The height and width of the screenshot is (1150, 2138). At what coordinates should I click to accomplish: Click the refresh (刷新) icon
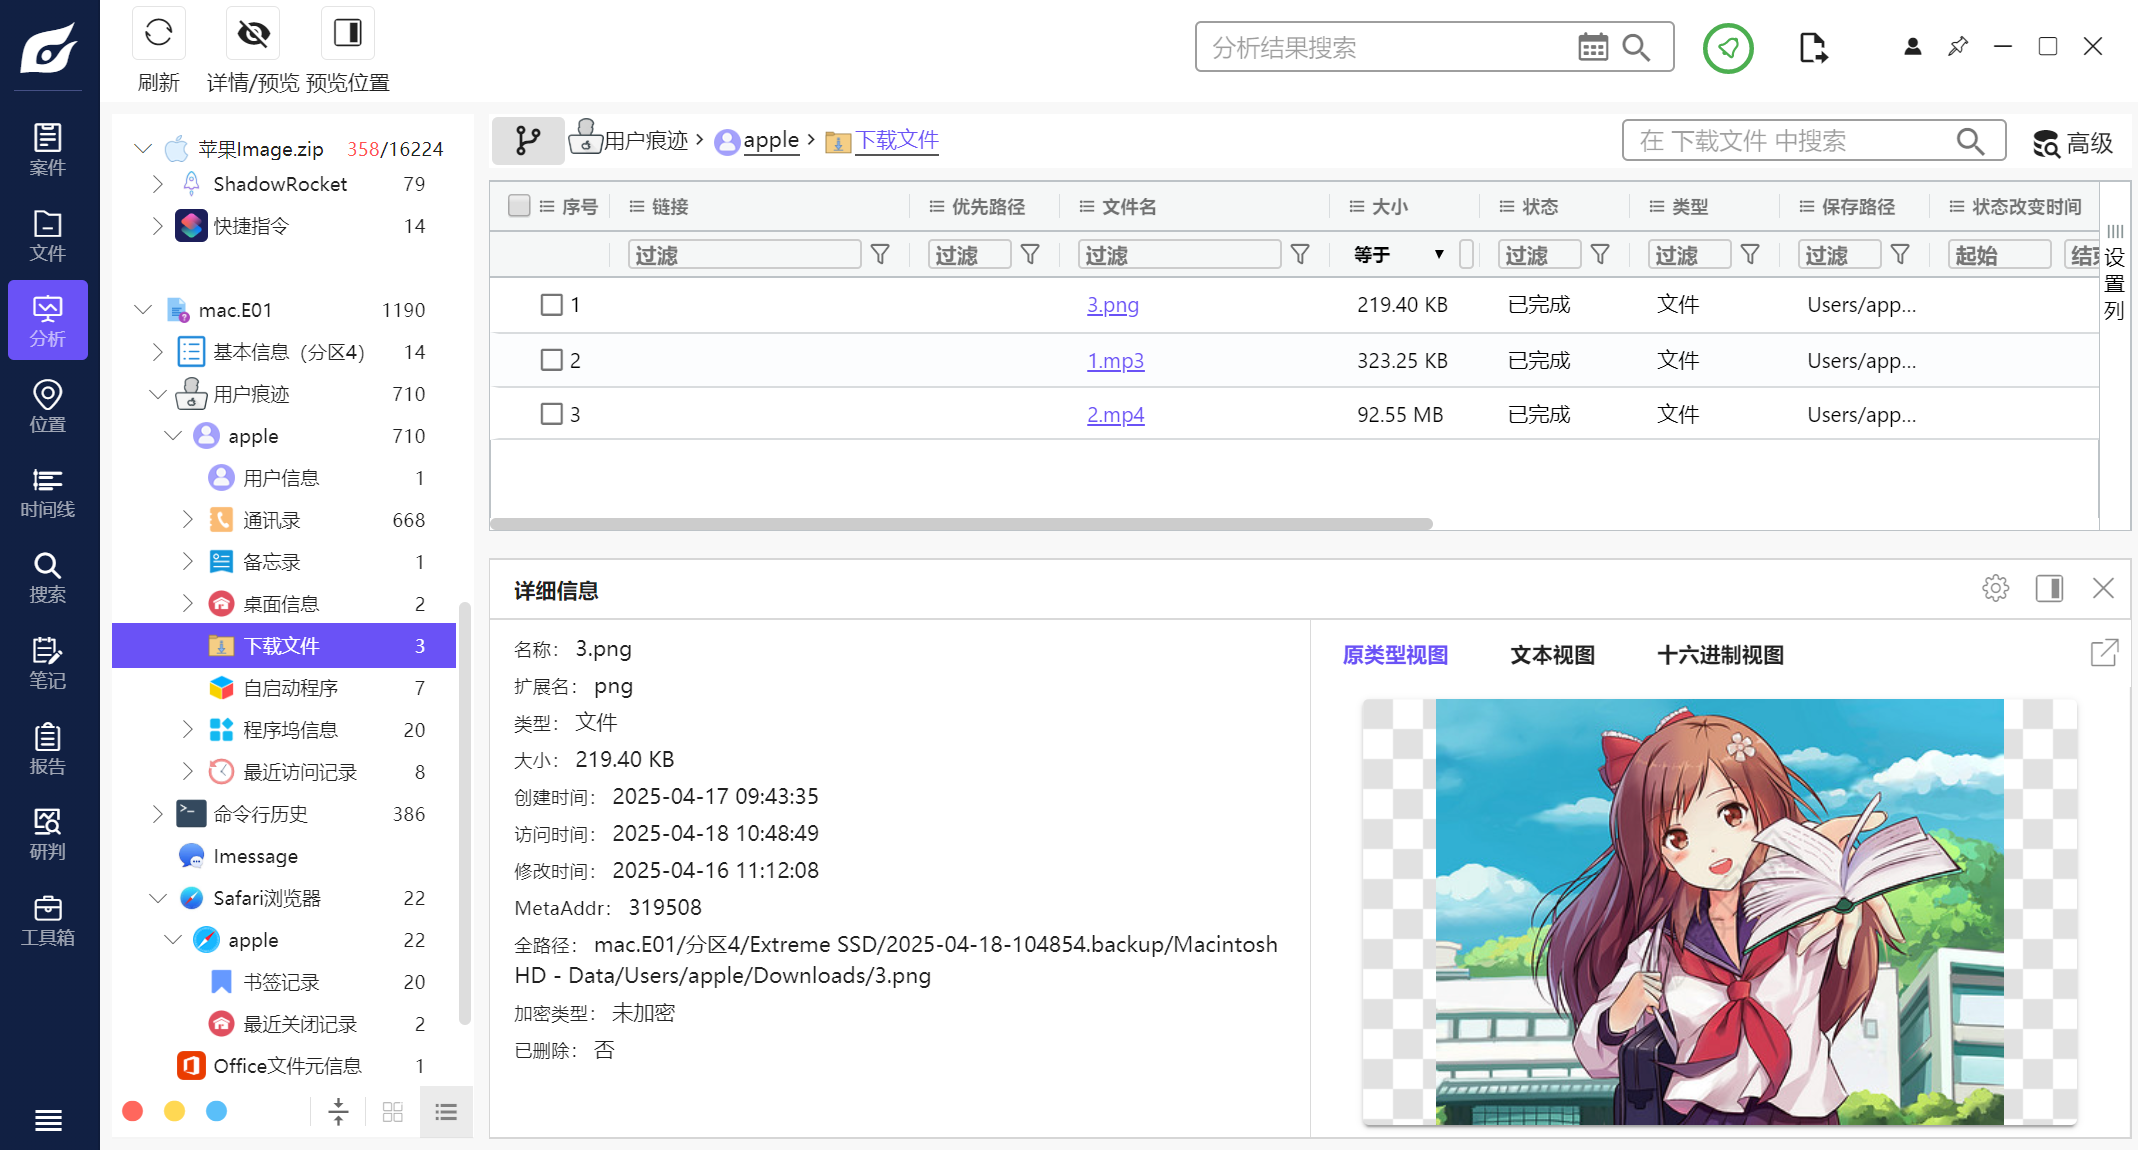click(x=159, y=33)
